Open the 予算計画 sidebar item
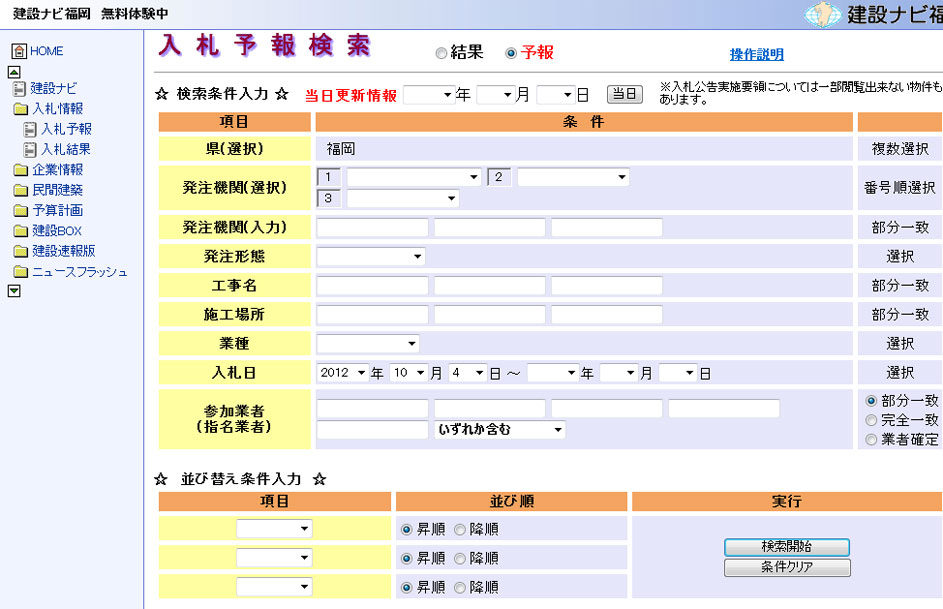This screenshot has height=609, width=943. click(58, 210)
